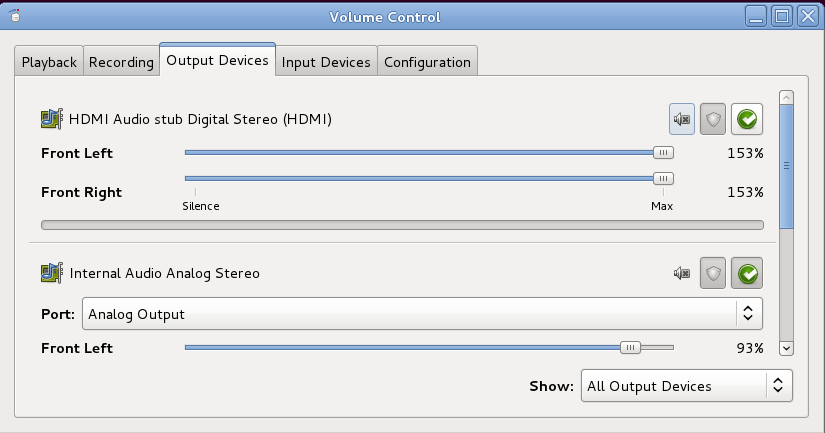This screenshot has height=433, width=825.
Task: Open the window menu icon in title bar
Action: point(16,15)
